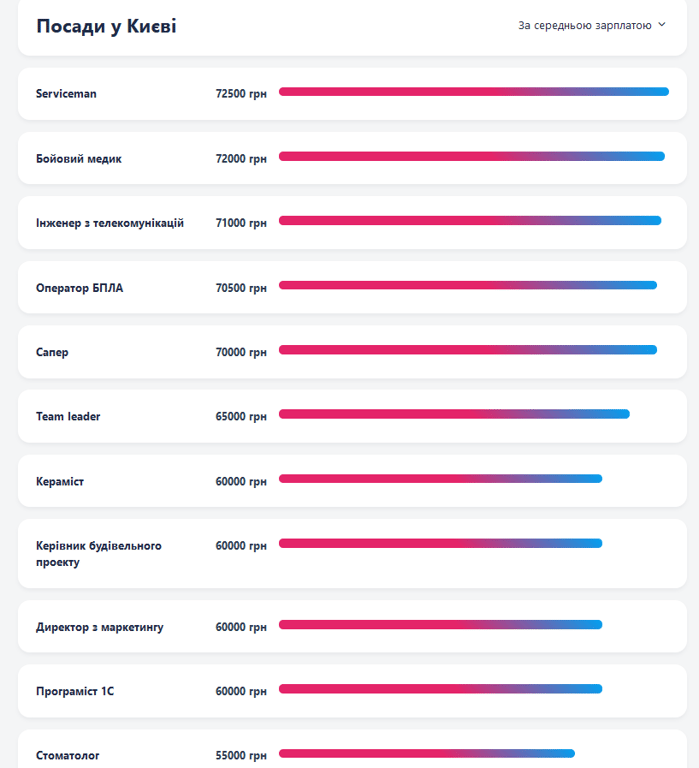This screenshot has height=768, width=699.
Task: Click the 72500 грн salary value
Action: pyautogui.click(x=241, y=94)
